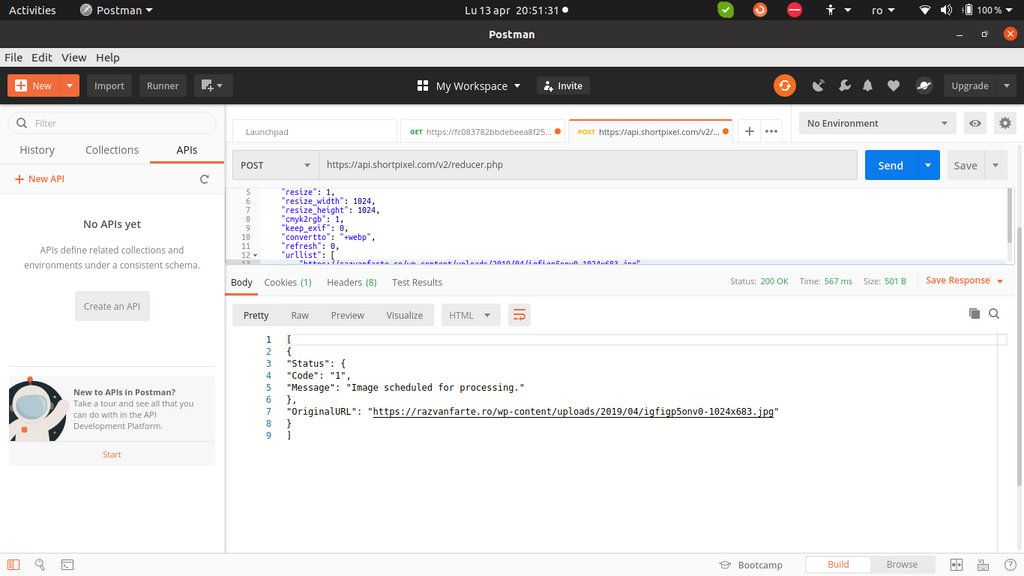This screenshot has width=1024, height=576.
Task: Open the satellite capture requests icon
Action: coord(818,86)
